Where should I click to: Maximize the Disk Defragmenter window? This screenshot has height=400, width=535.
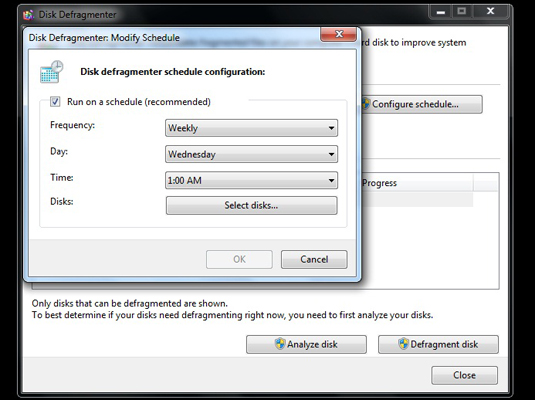[462, 12]
